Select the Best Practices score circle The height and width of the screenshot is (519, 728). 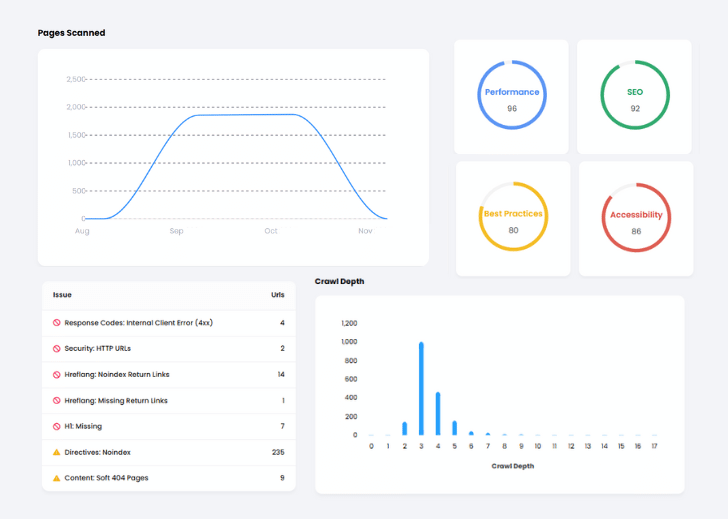(x=513, y=219)
